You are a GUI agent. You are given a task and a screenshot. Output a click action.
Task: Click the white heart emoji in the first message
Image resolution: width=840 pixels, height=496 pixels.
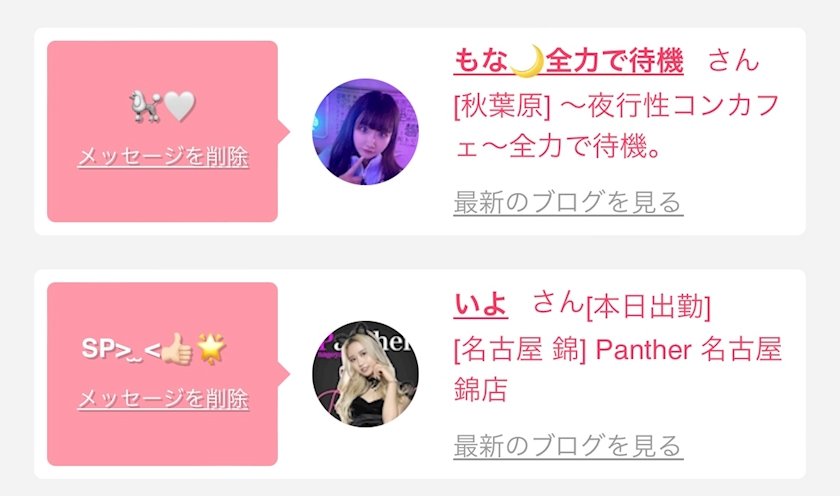pyautogui.click(x=179, y=106)
